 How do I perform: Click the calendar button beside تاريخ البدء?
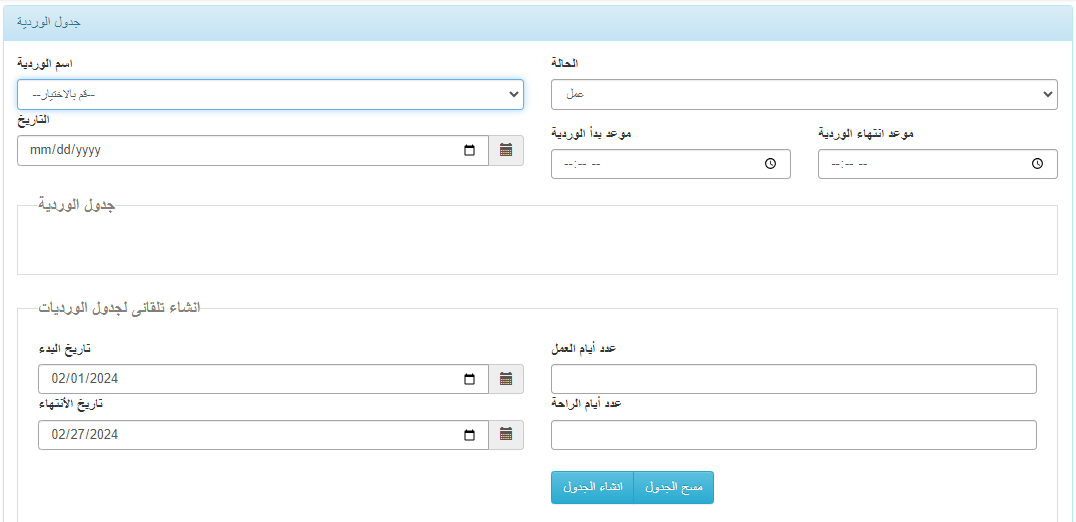[506, 379]
